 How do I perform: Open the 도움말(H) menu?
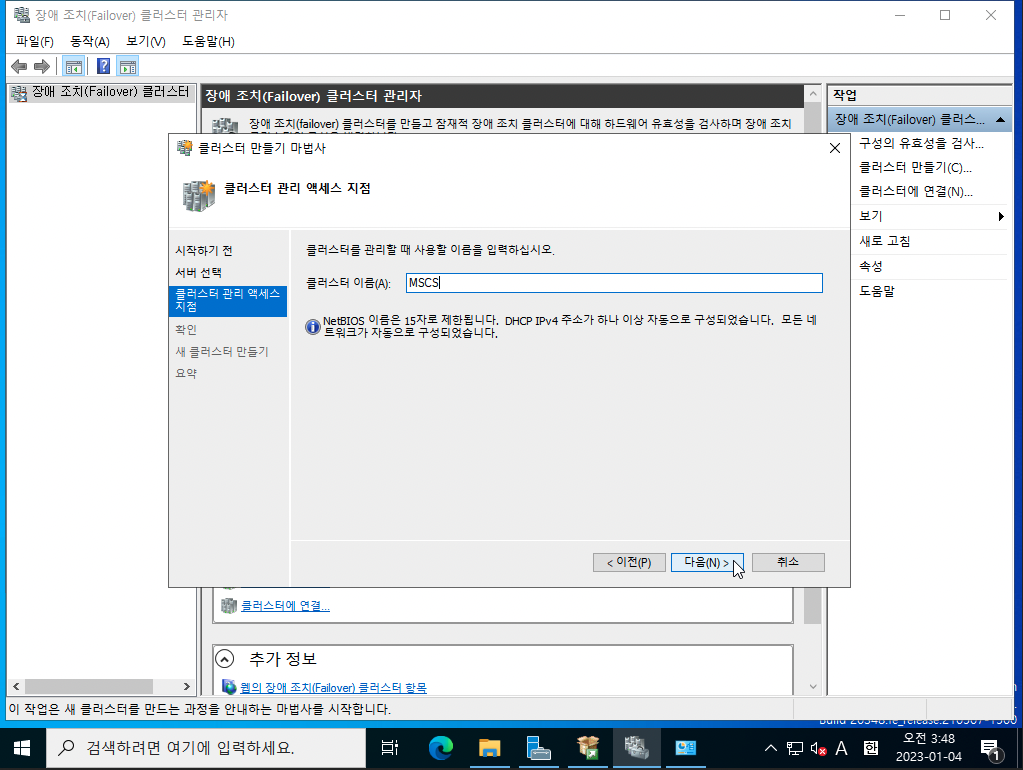click(208, 42)
